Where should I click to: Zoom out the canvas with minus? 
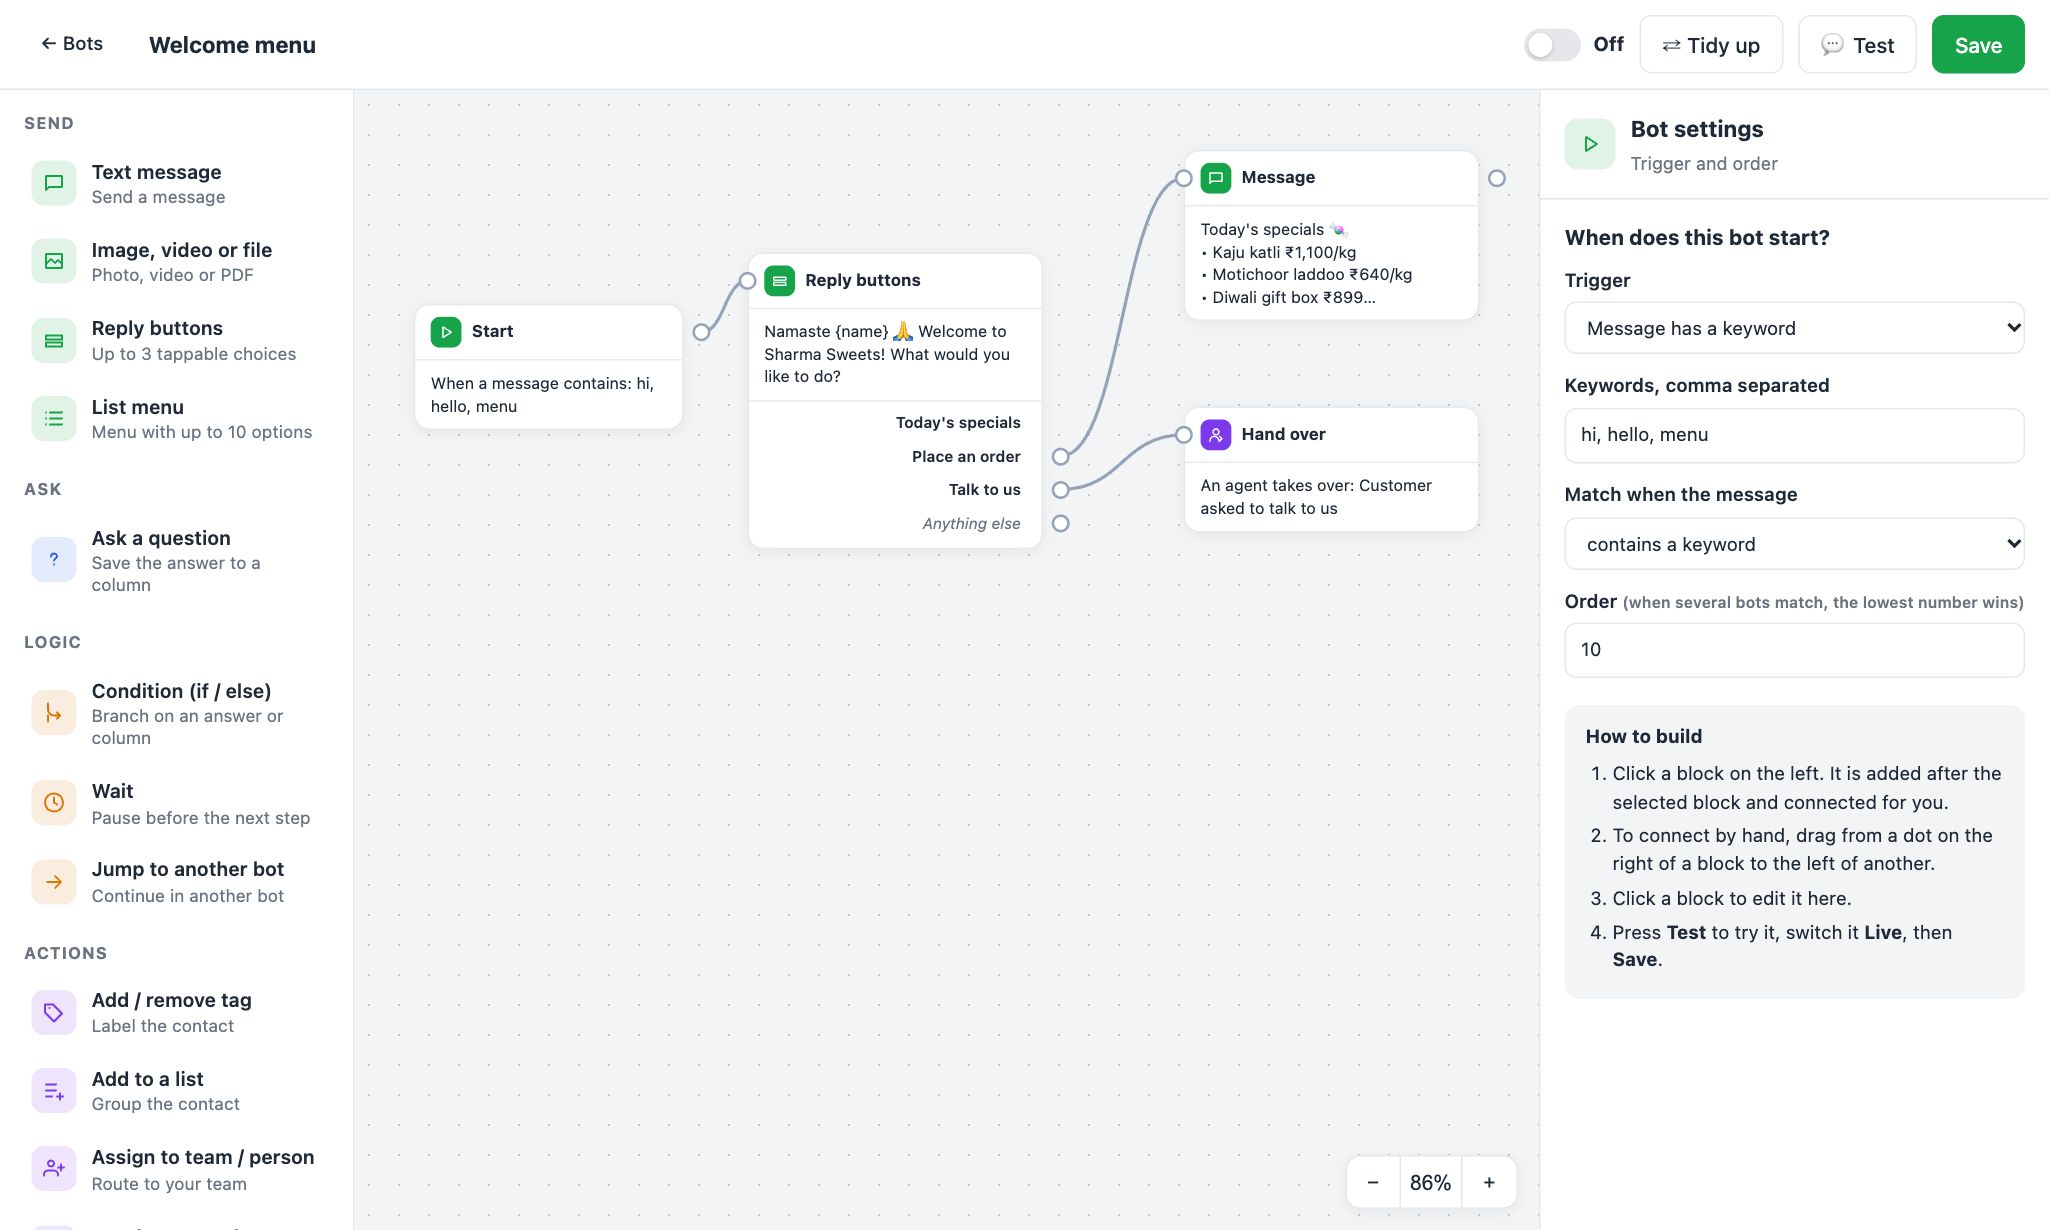pyautogui.click(x=1373, y=1182)
